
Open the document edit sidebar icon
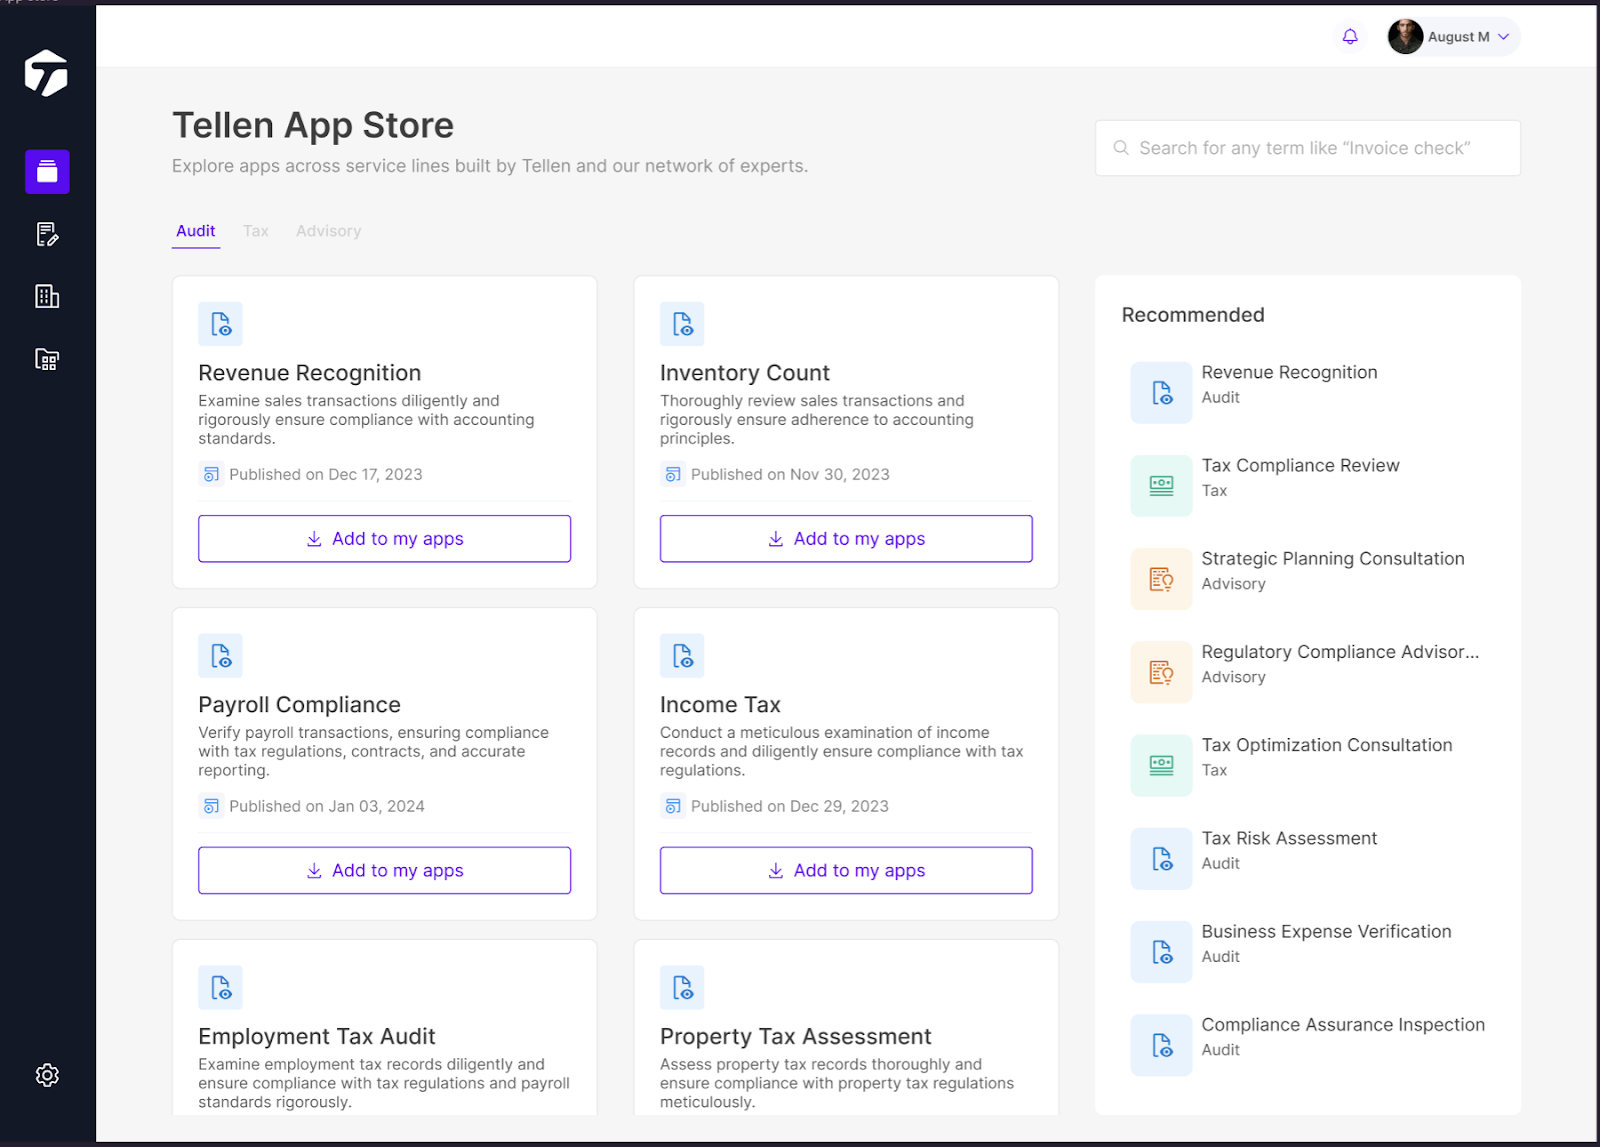47,234
